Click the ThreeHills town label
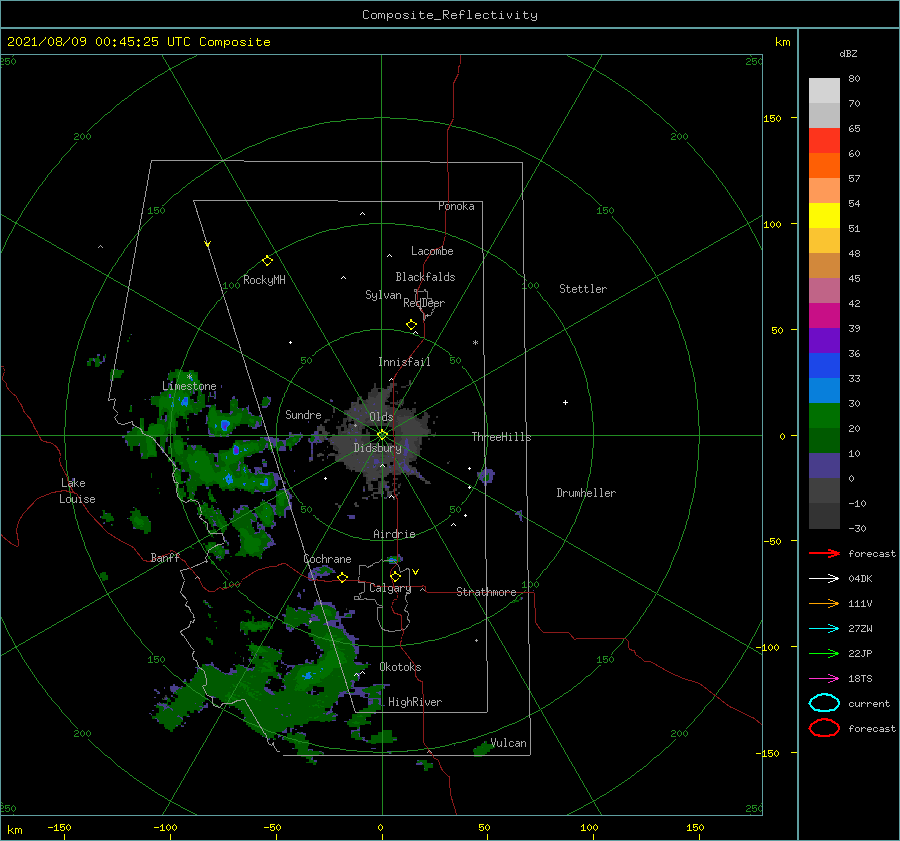900x841 pixels. (502, 437)
